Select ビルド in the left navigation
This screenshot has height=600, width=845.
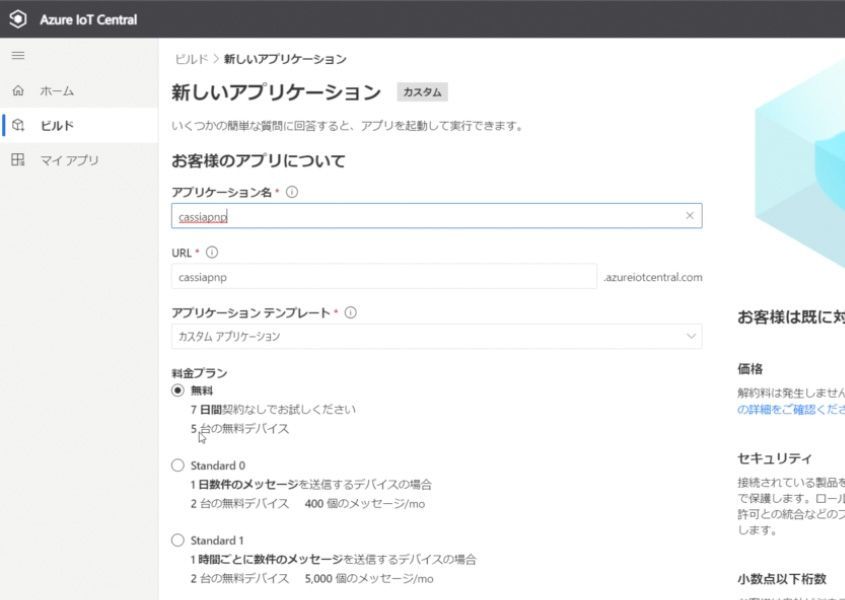click(x=57, y=125)
